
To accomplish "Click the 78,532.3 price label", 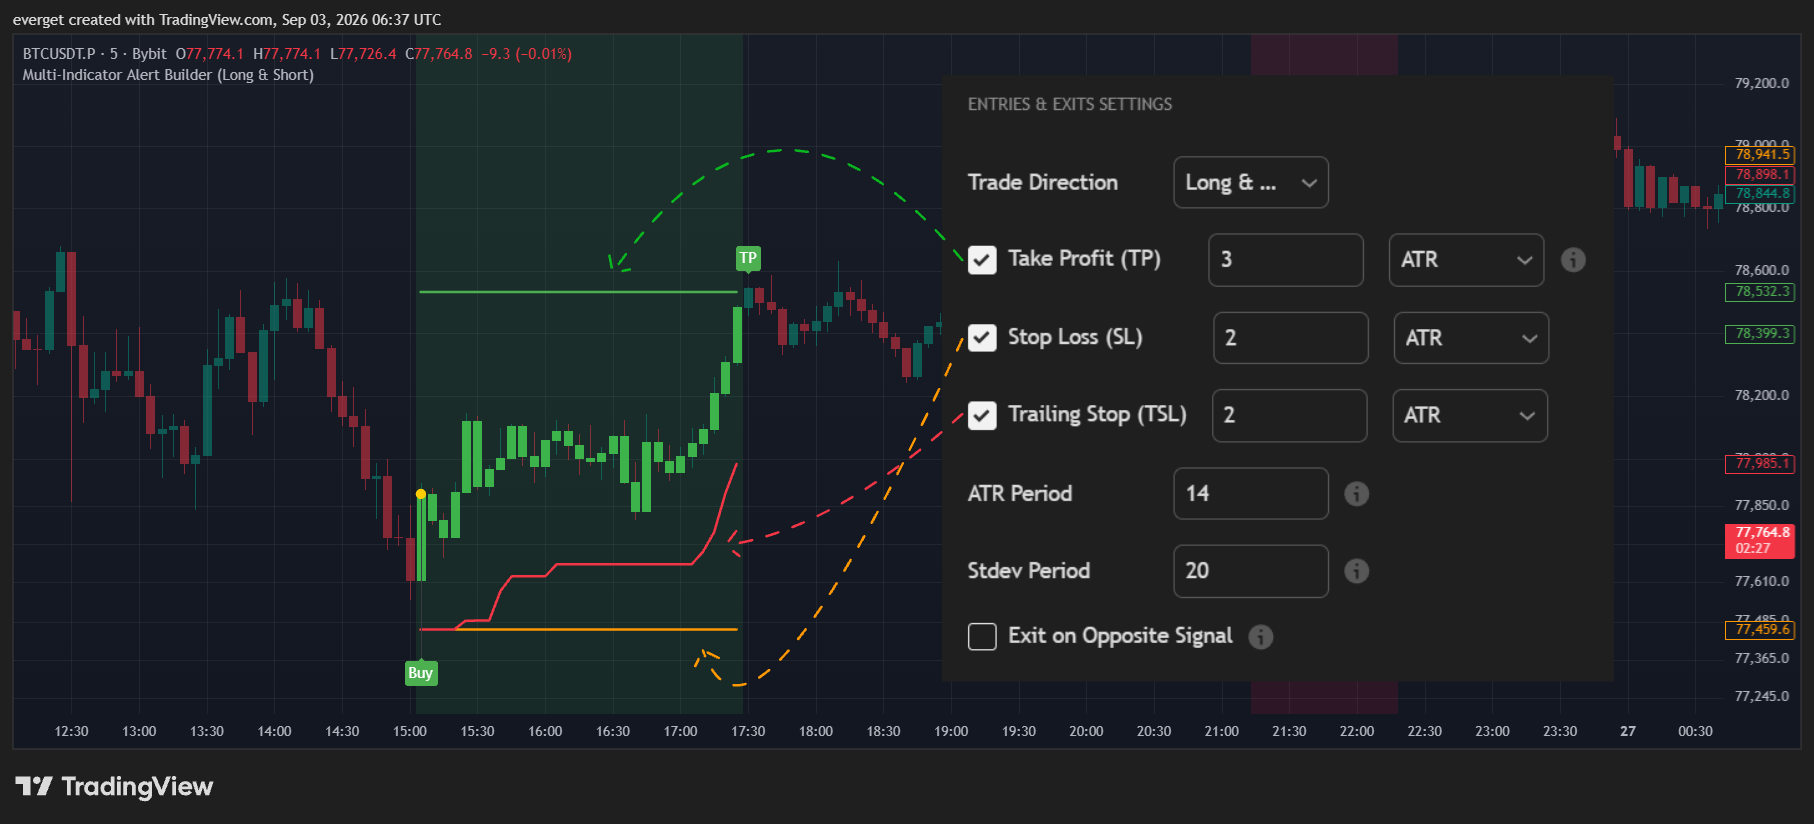I will [1760, 292].
